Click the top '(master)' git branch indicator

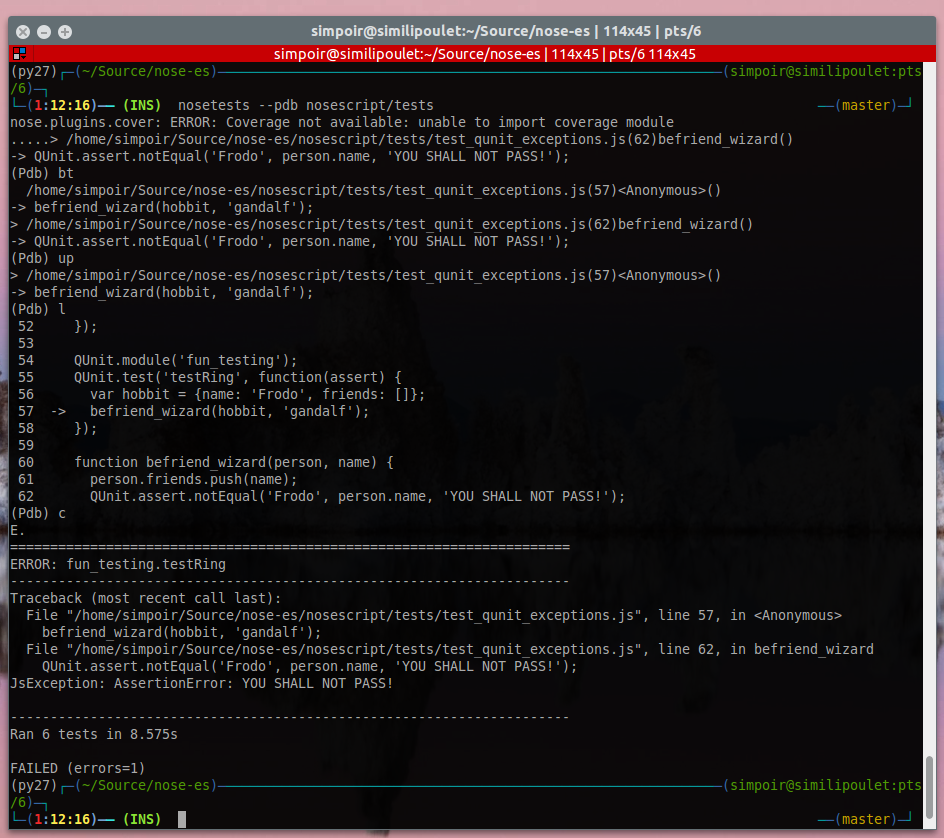(x=866, y=105)
